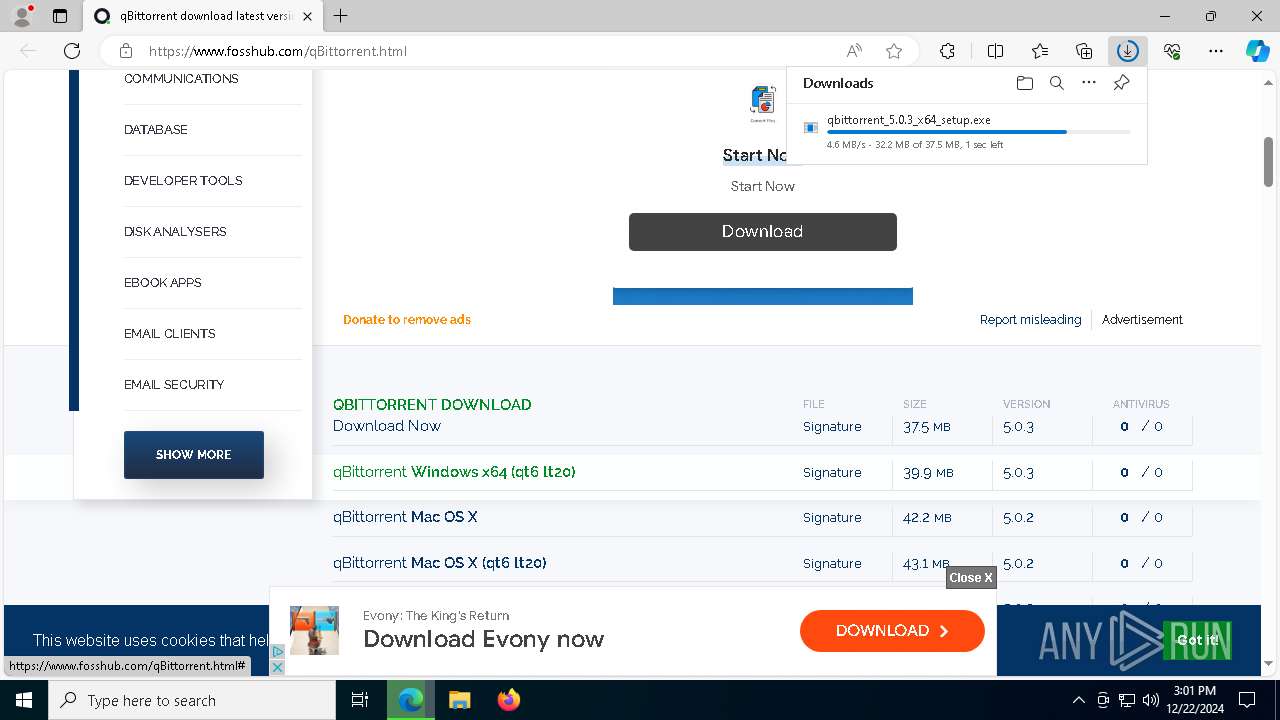Click the browser profile icon
Screen dimensions: 1280x720
pyautogui.click(x=22, y=16)
